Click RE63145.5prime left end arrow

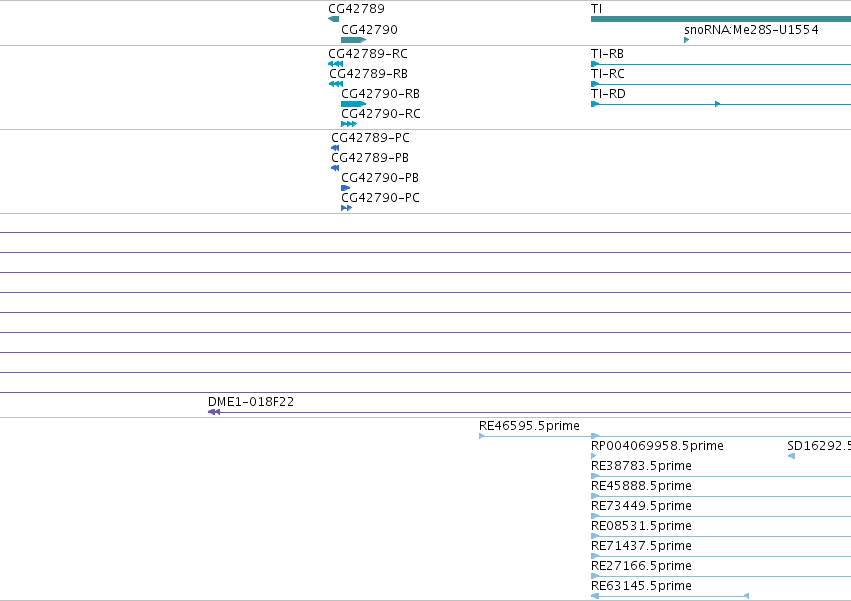coord(595,596)
